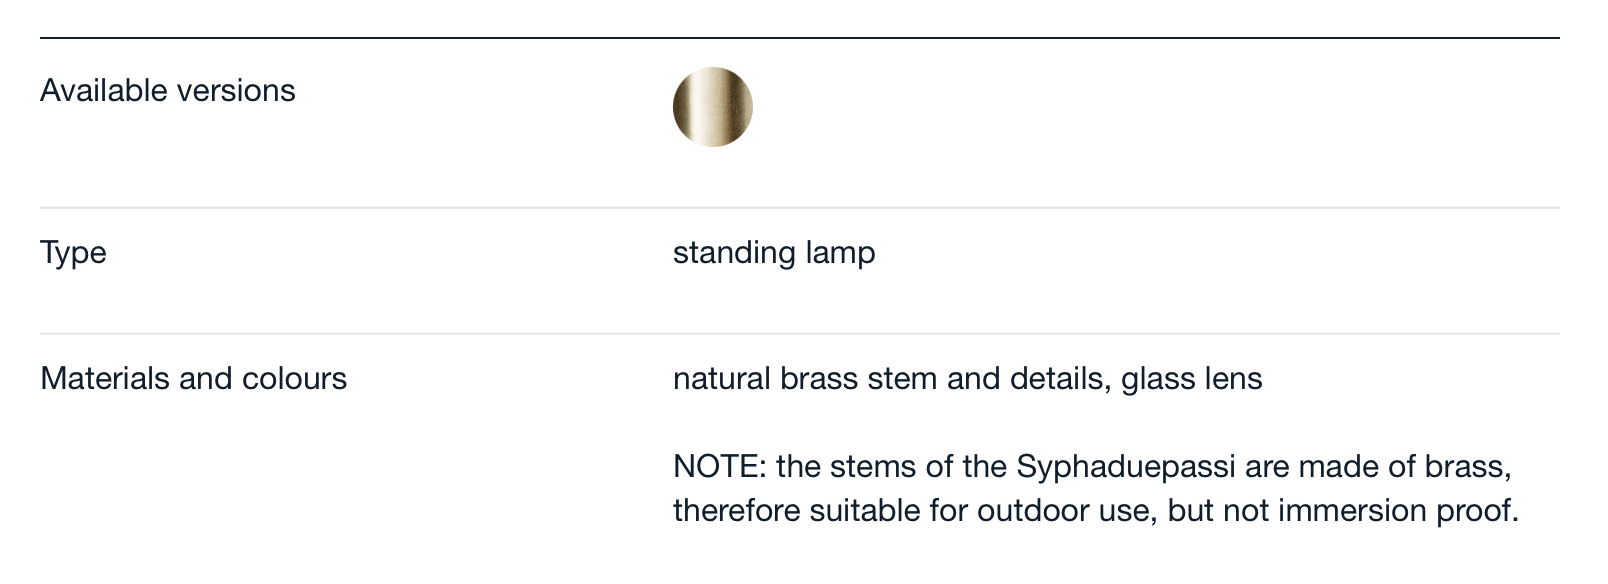Select the natural brass finish swatch
Image resolution: width=1608 pixels, height=584 pixels.
712,107
